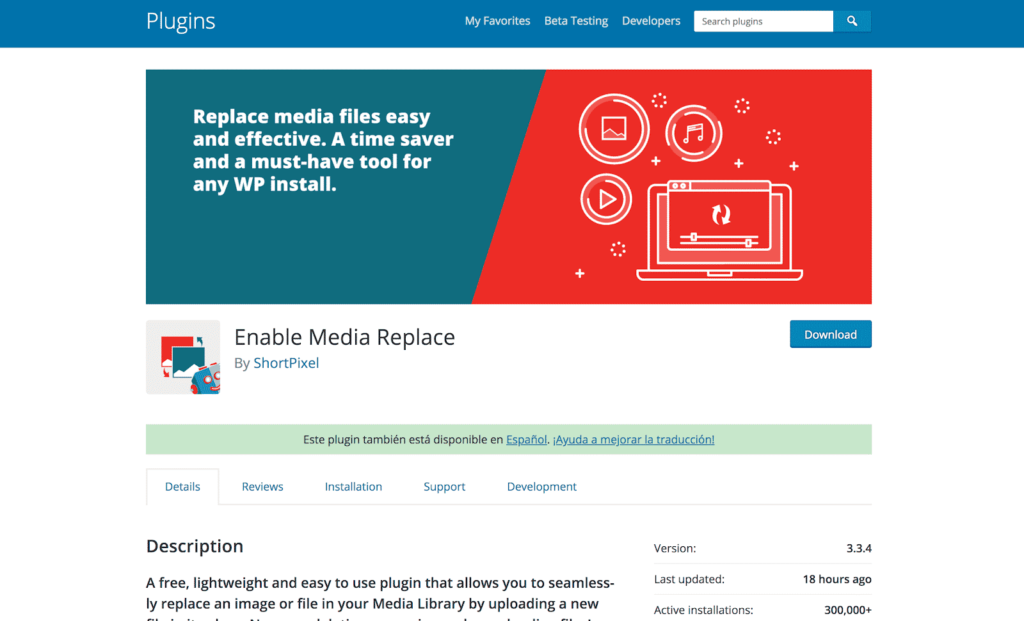Open the ShortPixel author profile
Viewport: 1024px width, 621px height.
[286, 363]
